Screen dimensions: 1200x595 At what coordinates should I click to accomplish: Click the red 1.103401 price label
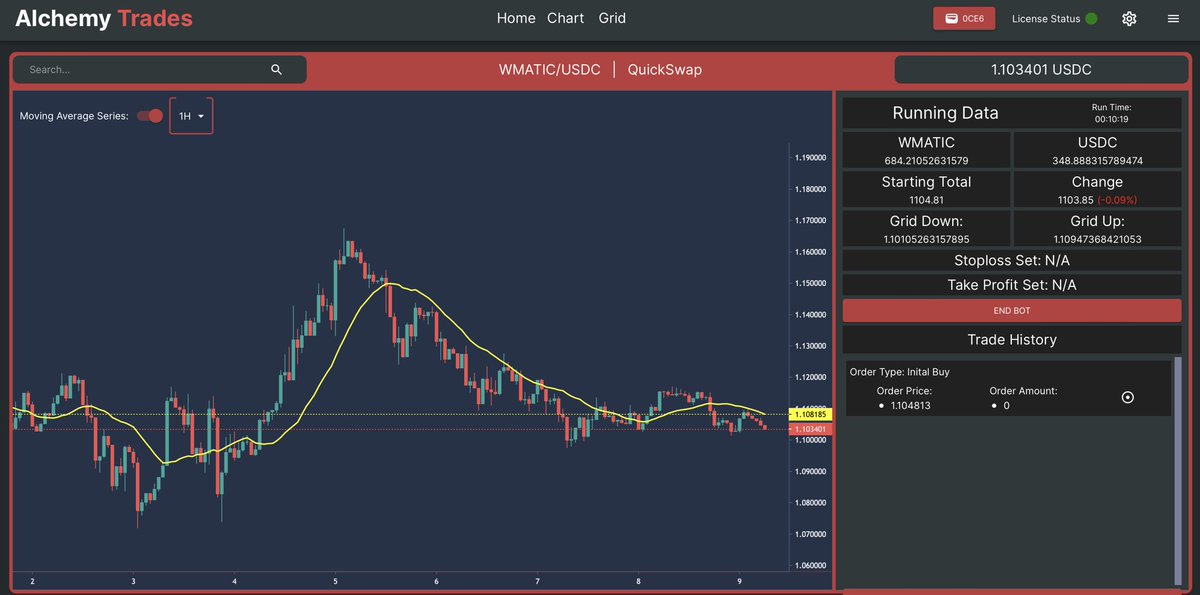[810, 429]
